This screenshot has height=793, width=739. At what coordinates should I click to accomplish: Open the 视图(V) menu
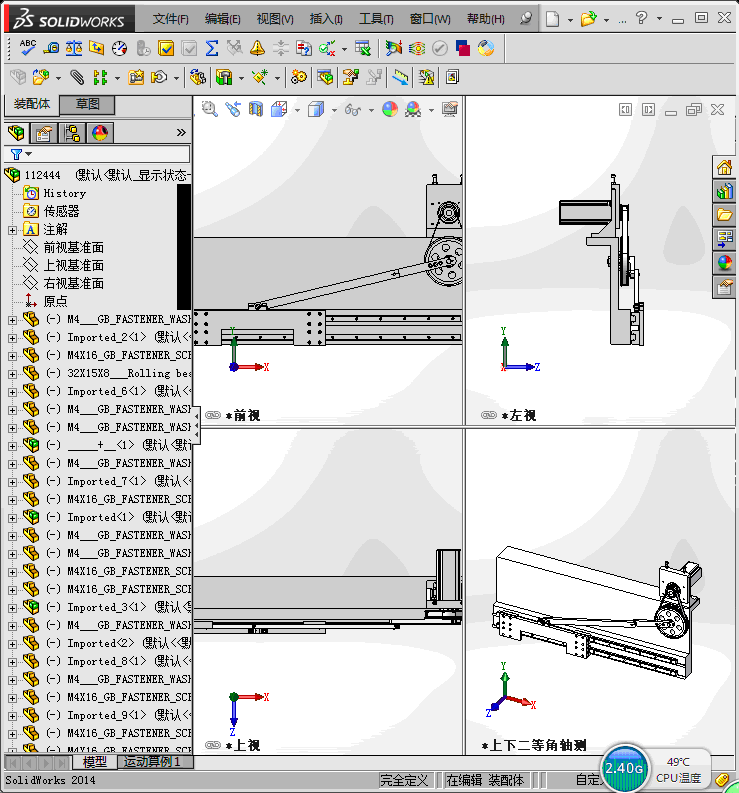(x=275, y=19)
